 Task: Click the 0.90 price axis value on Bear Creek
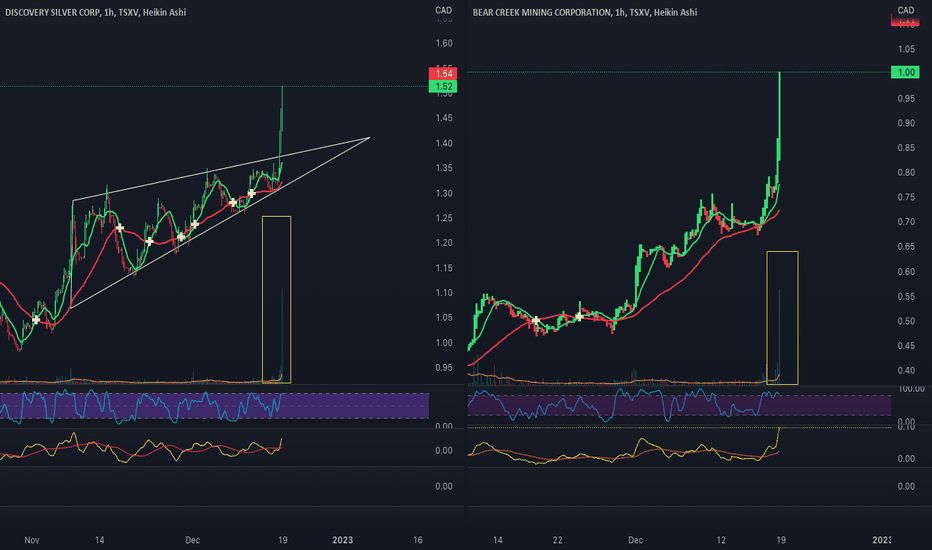[906, 123]
